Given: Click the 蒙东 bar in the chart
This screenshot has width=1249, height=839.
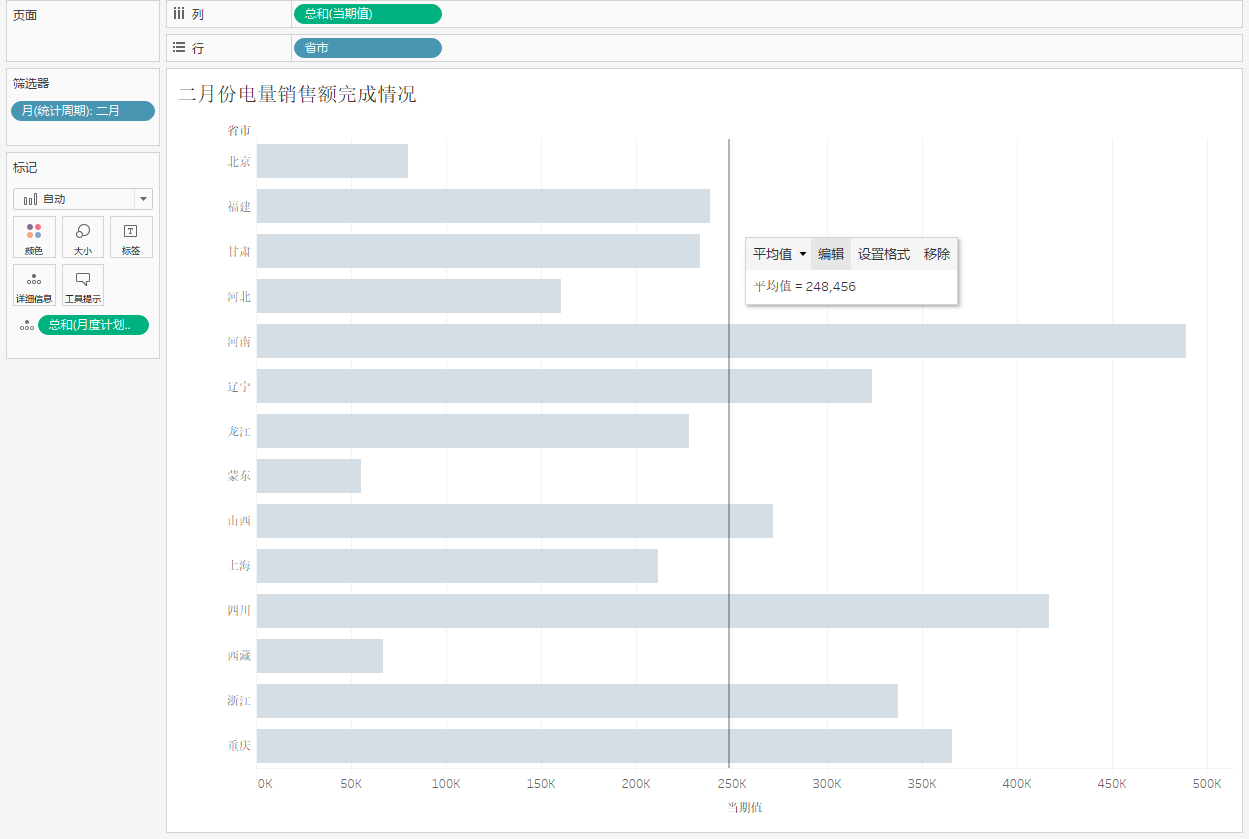Looking at the screenshot, I should click(x=309, y=476).
